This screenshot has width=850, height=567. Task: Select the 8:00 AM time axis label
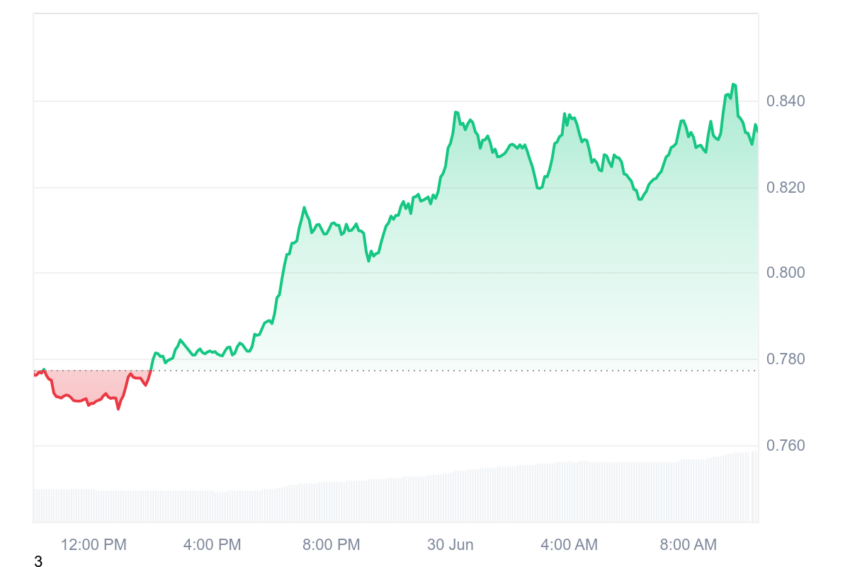click(x=688, y=545)
